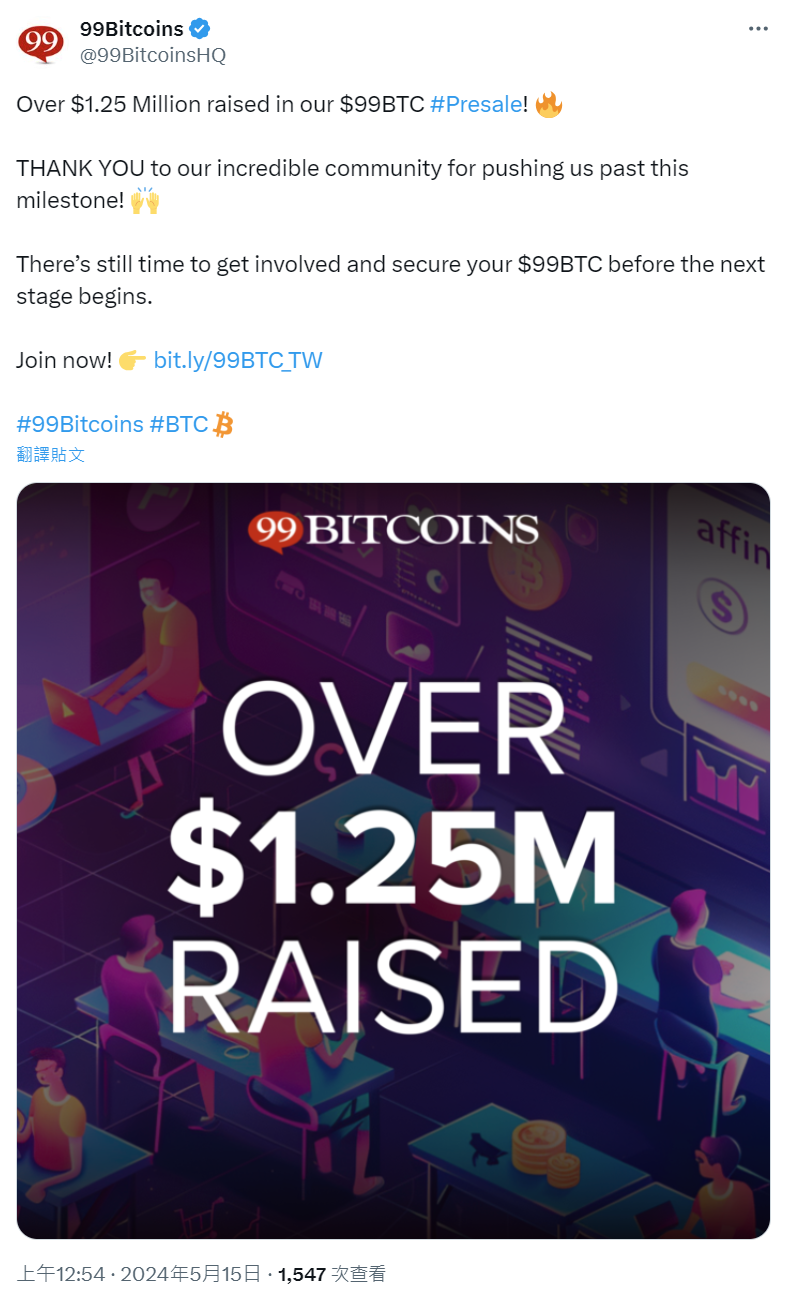Image resolution: width=787 pixels, height=1301 pixels.
Task: Open the #99Bitcoins hashtag
Action: click(x=80, y=424)
